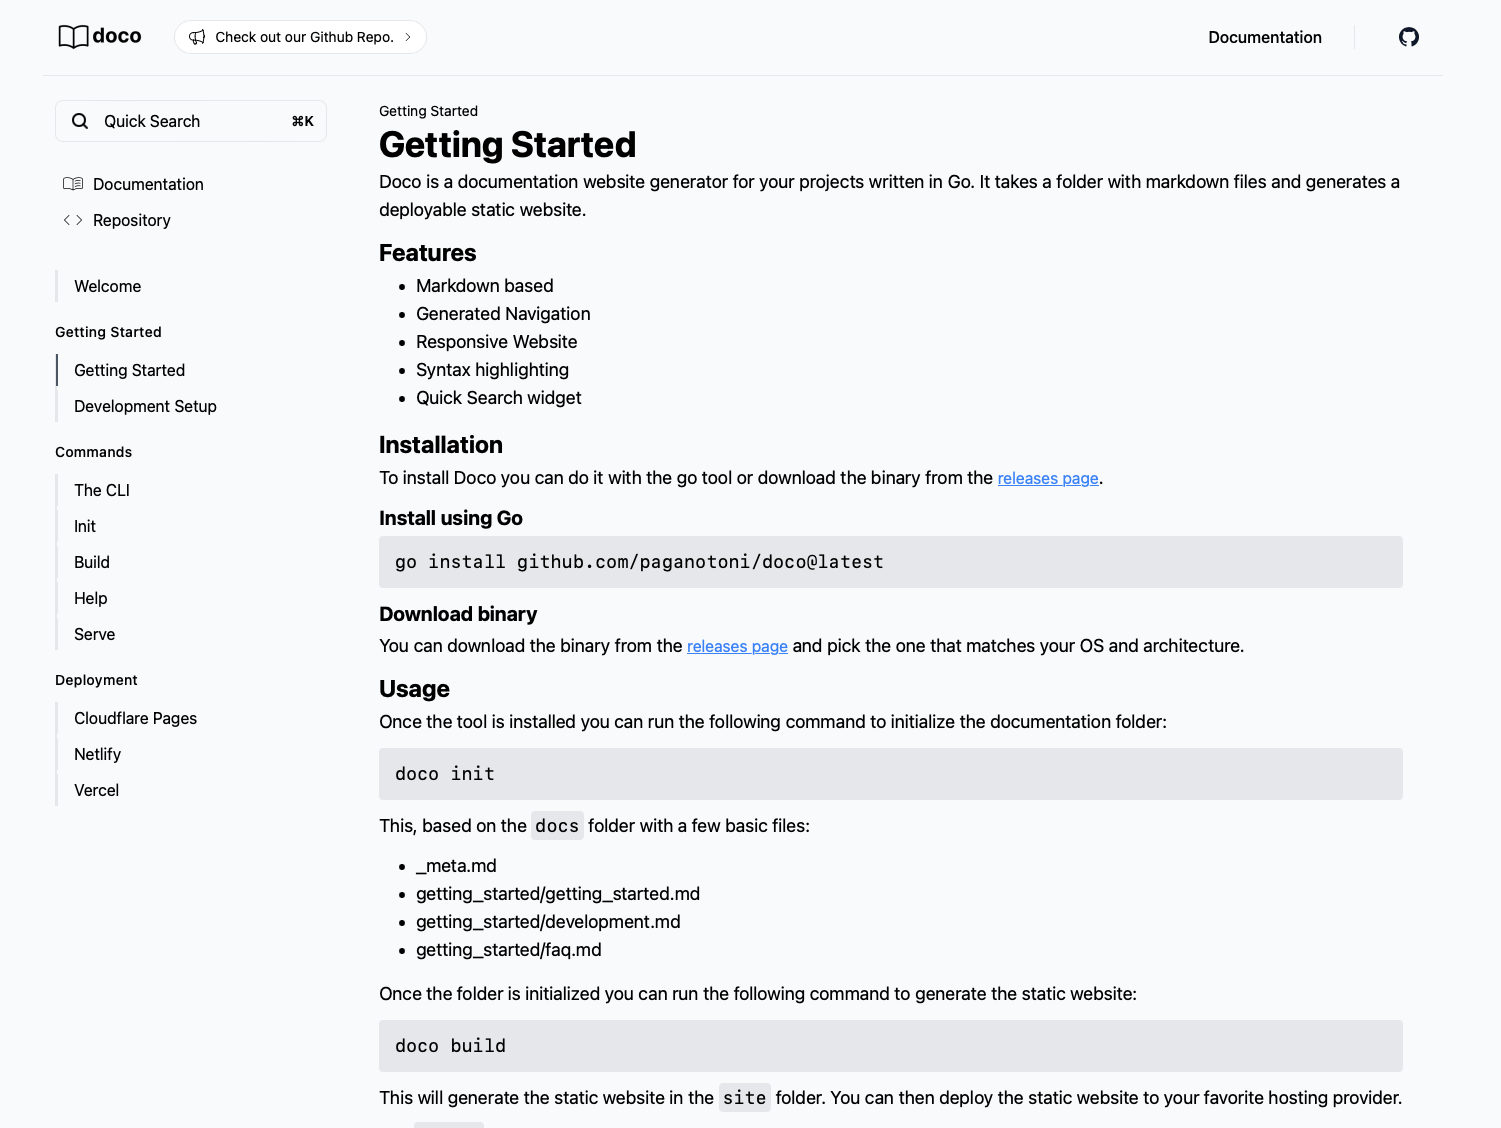Open the Welcome page in sidebar

click(107, 286)
